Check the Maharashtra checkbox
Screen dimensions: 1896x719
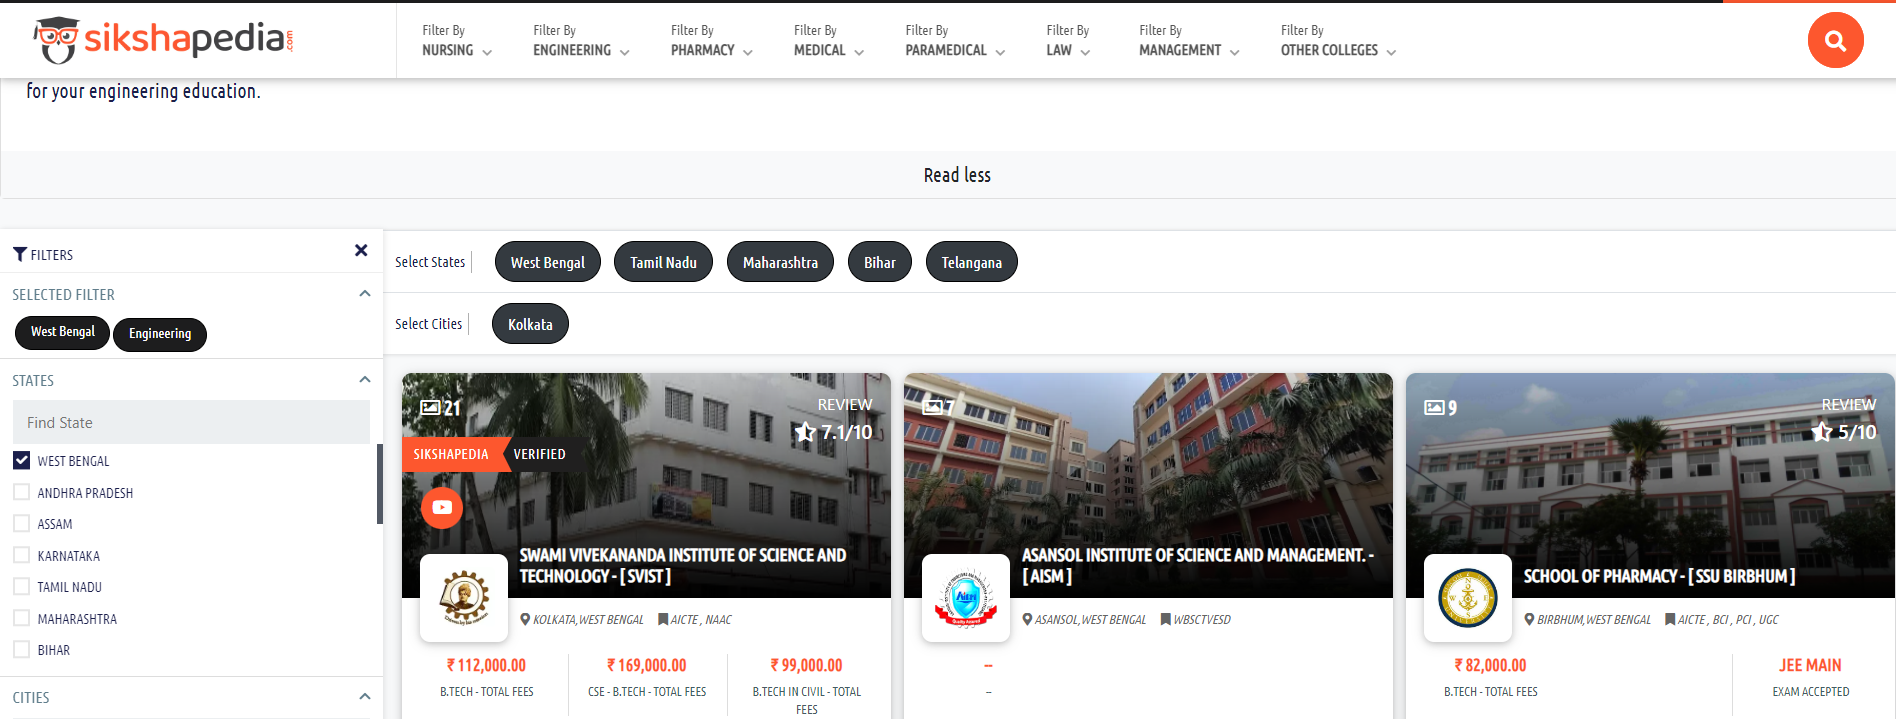click(x=21, y=618)
